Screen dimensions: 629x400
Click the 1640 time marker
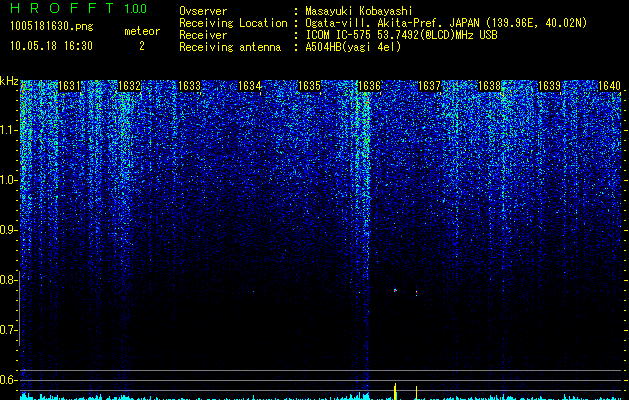[609, 86]
